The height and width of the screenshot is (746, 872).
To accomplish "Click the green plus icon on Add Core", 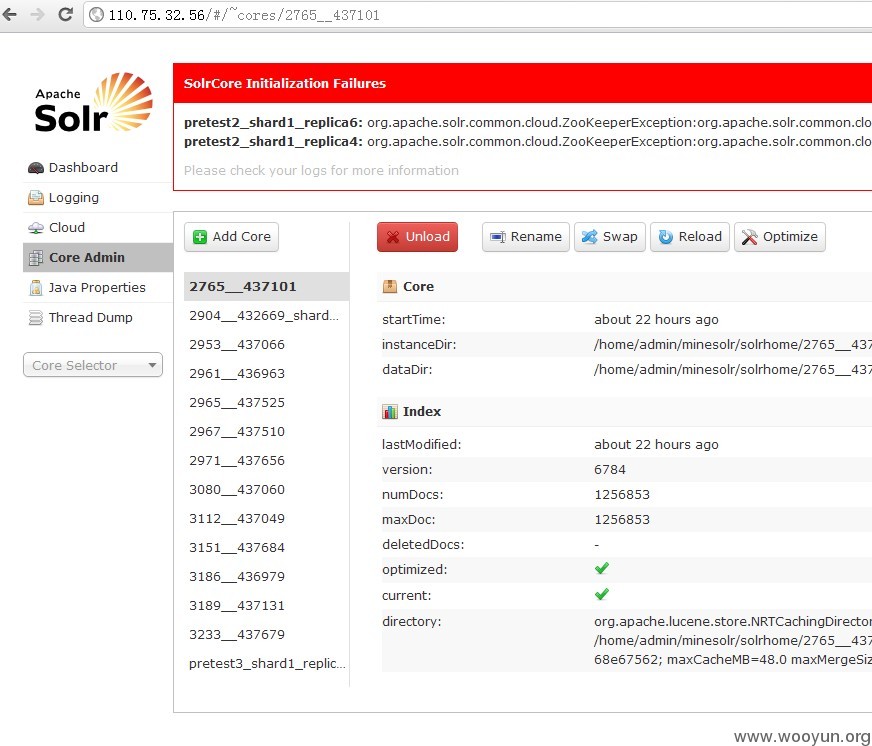I will (x=200, y=237).
